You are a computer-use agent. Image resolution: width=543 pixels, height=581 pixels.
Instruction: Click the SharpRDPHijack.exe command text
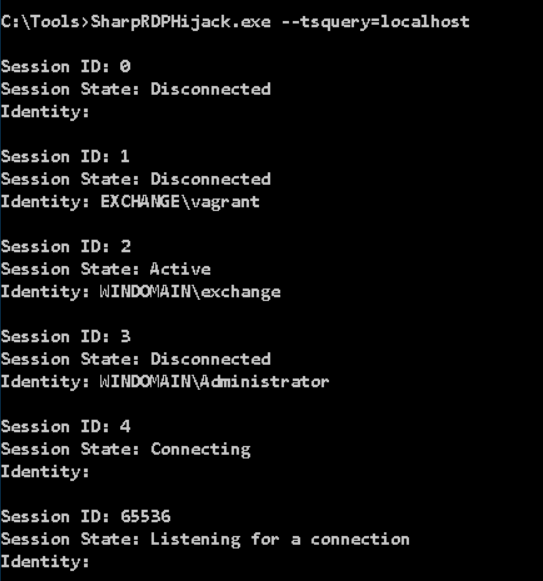click(x=181, y=23)
